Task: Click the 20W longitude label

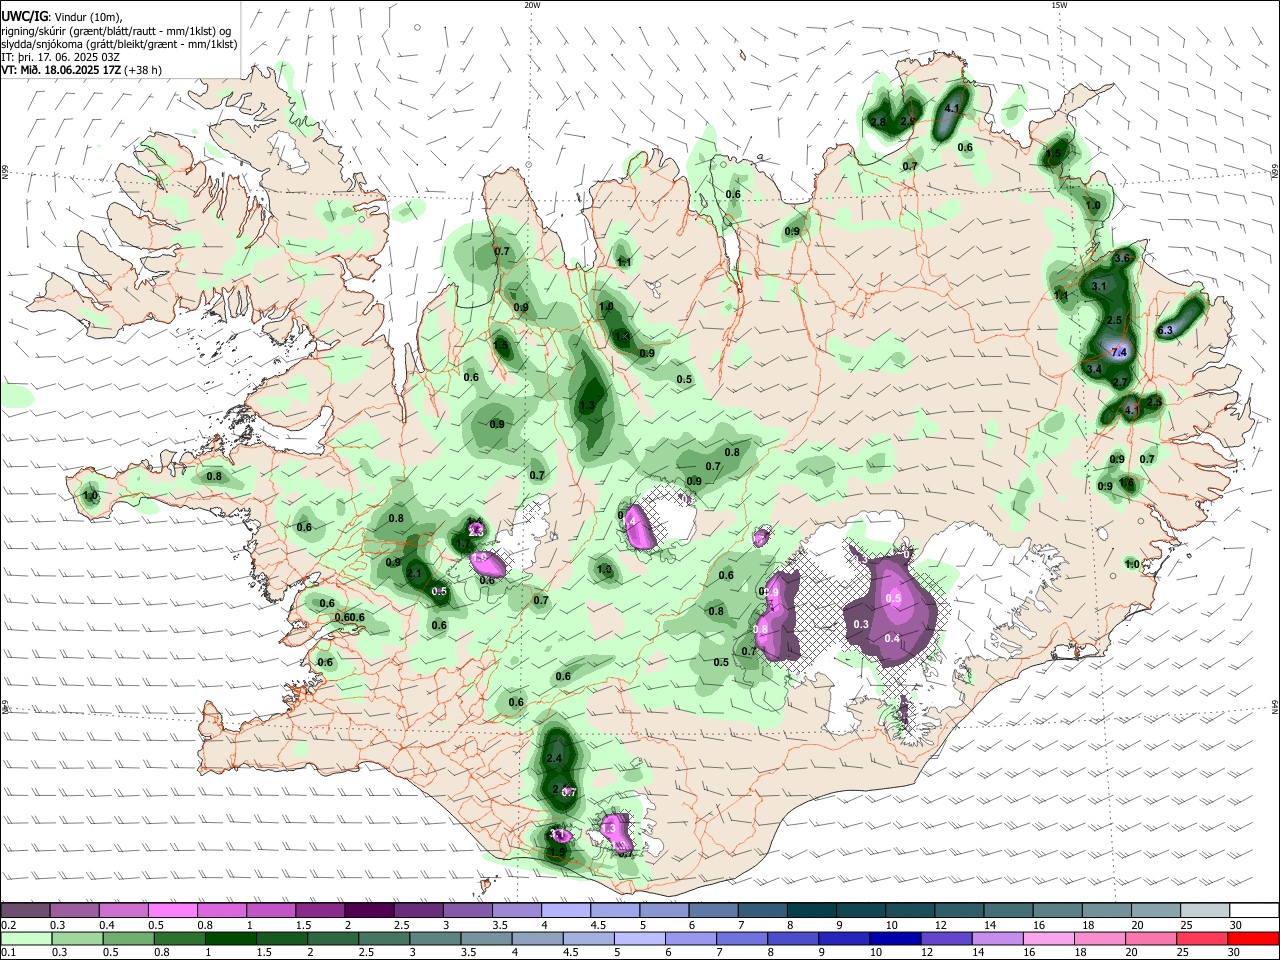Action: click(x=532, y=5)
